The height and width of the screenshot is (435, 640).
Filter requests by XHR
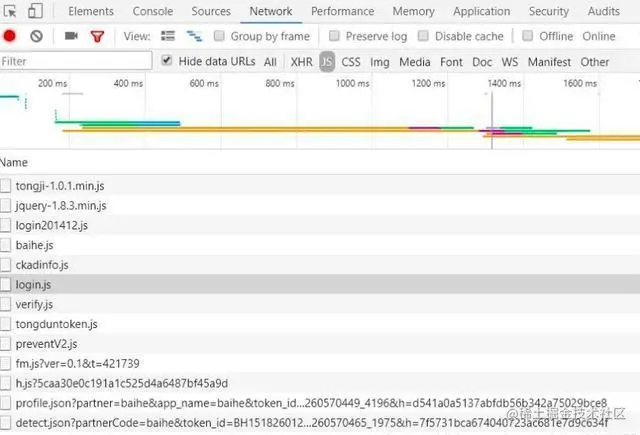coord(302,62)
